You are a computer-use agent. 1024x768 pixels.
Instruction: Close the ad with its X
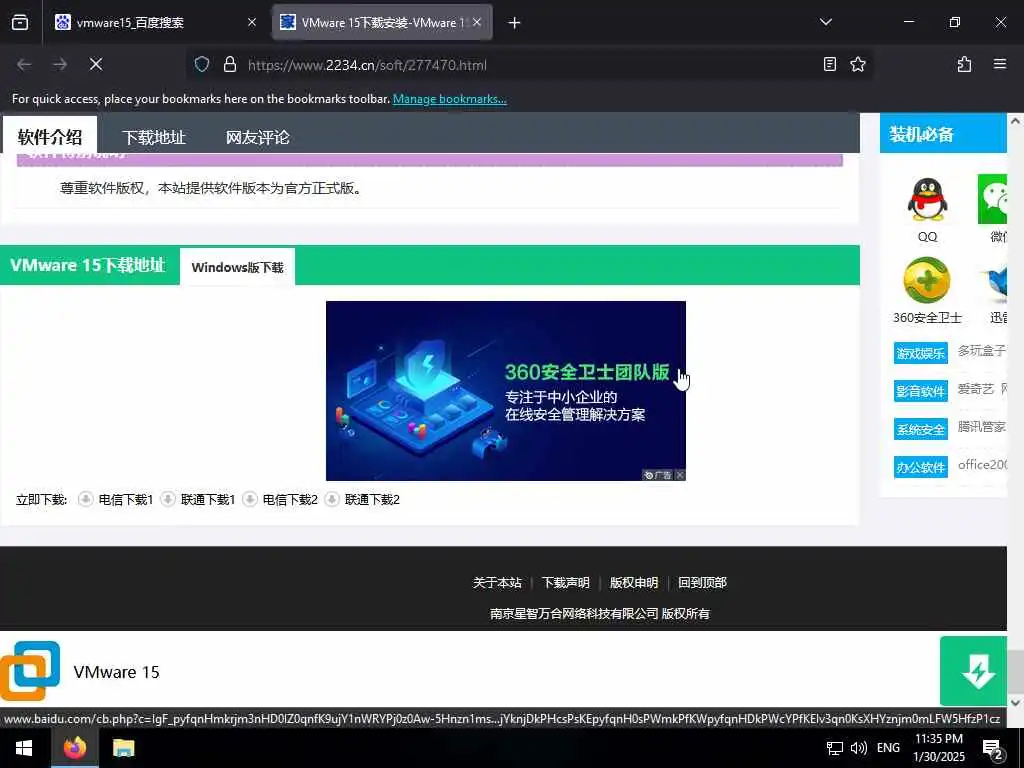pyautogui.click(x=680, y=475)
